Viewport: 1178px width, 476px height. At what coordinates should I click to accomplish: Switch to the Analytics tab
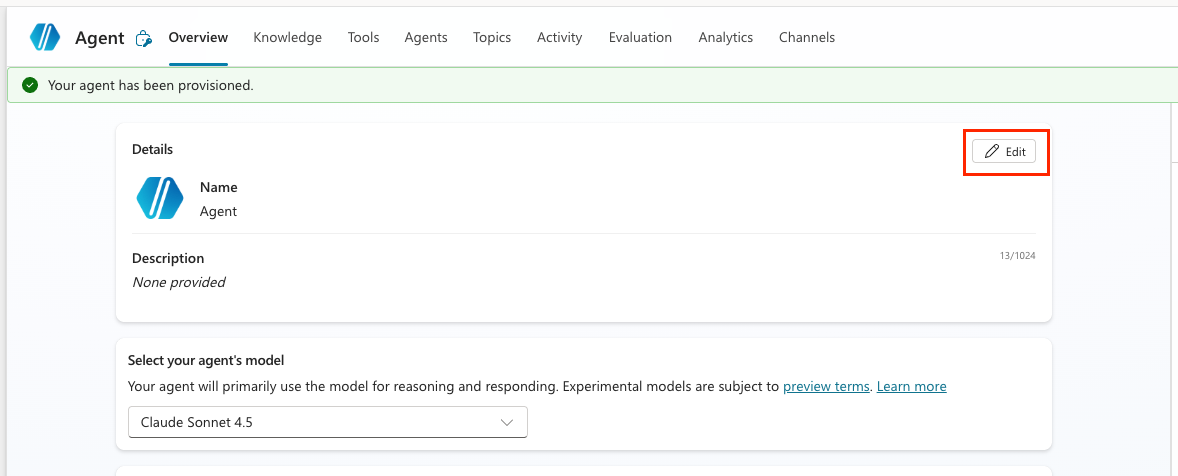[x=726, y=37]
